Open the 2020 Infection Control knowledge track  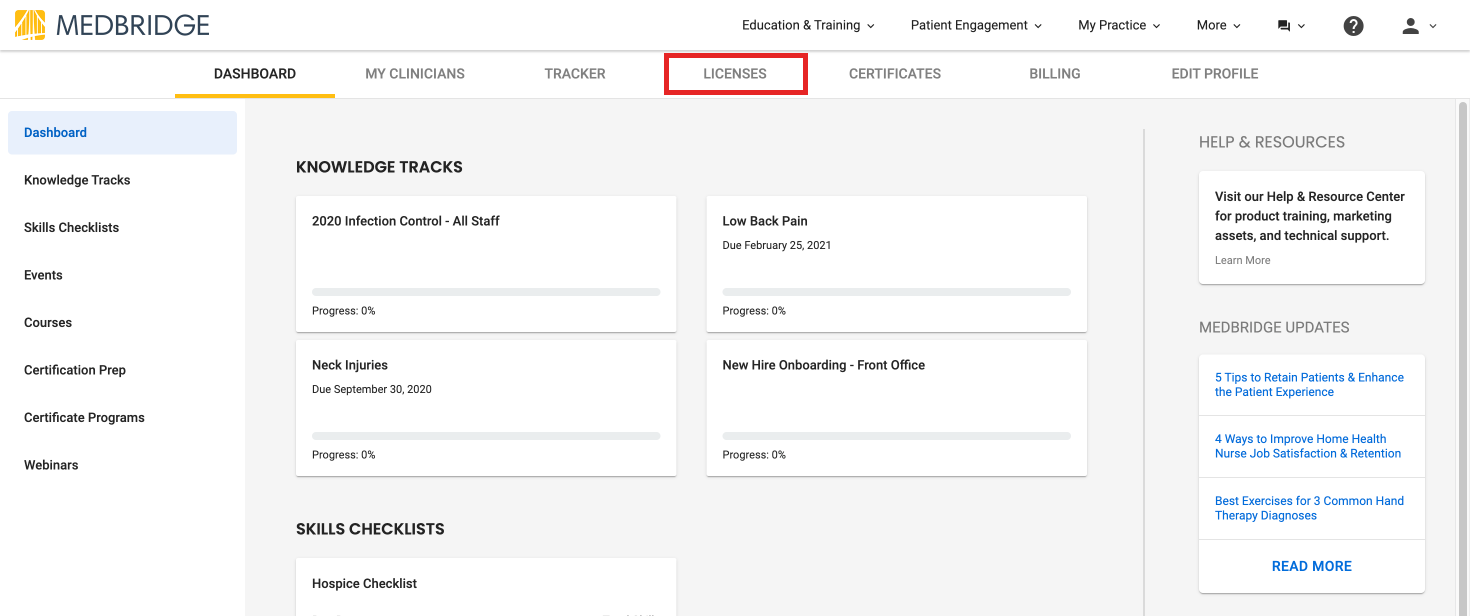coord(486,264)
